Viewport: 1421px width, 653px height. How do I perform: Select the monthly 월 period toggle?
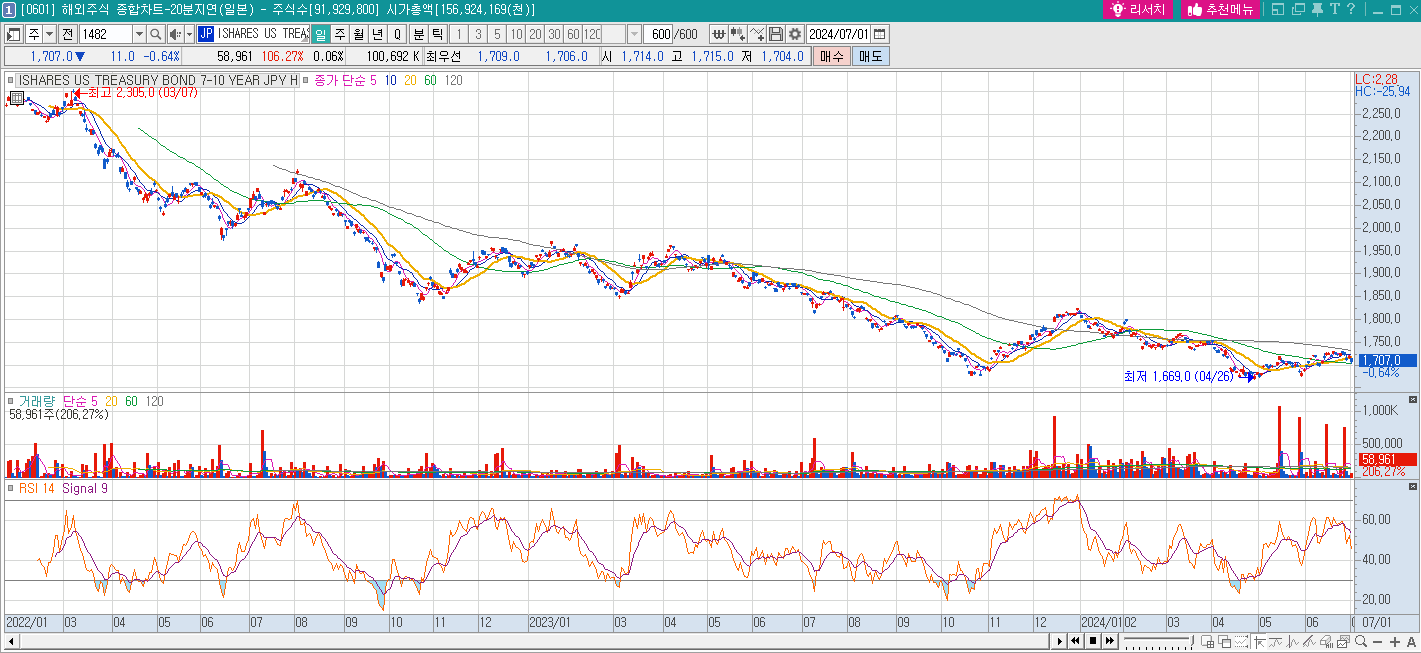point(359,34)
